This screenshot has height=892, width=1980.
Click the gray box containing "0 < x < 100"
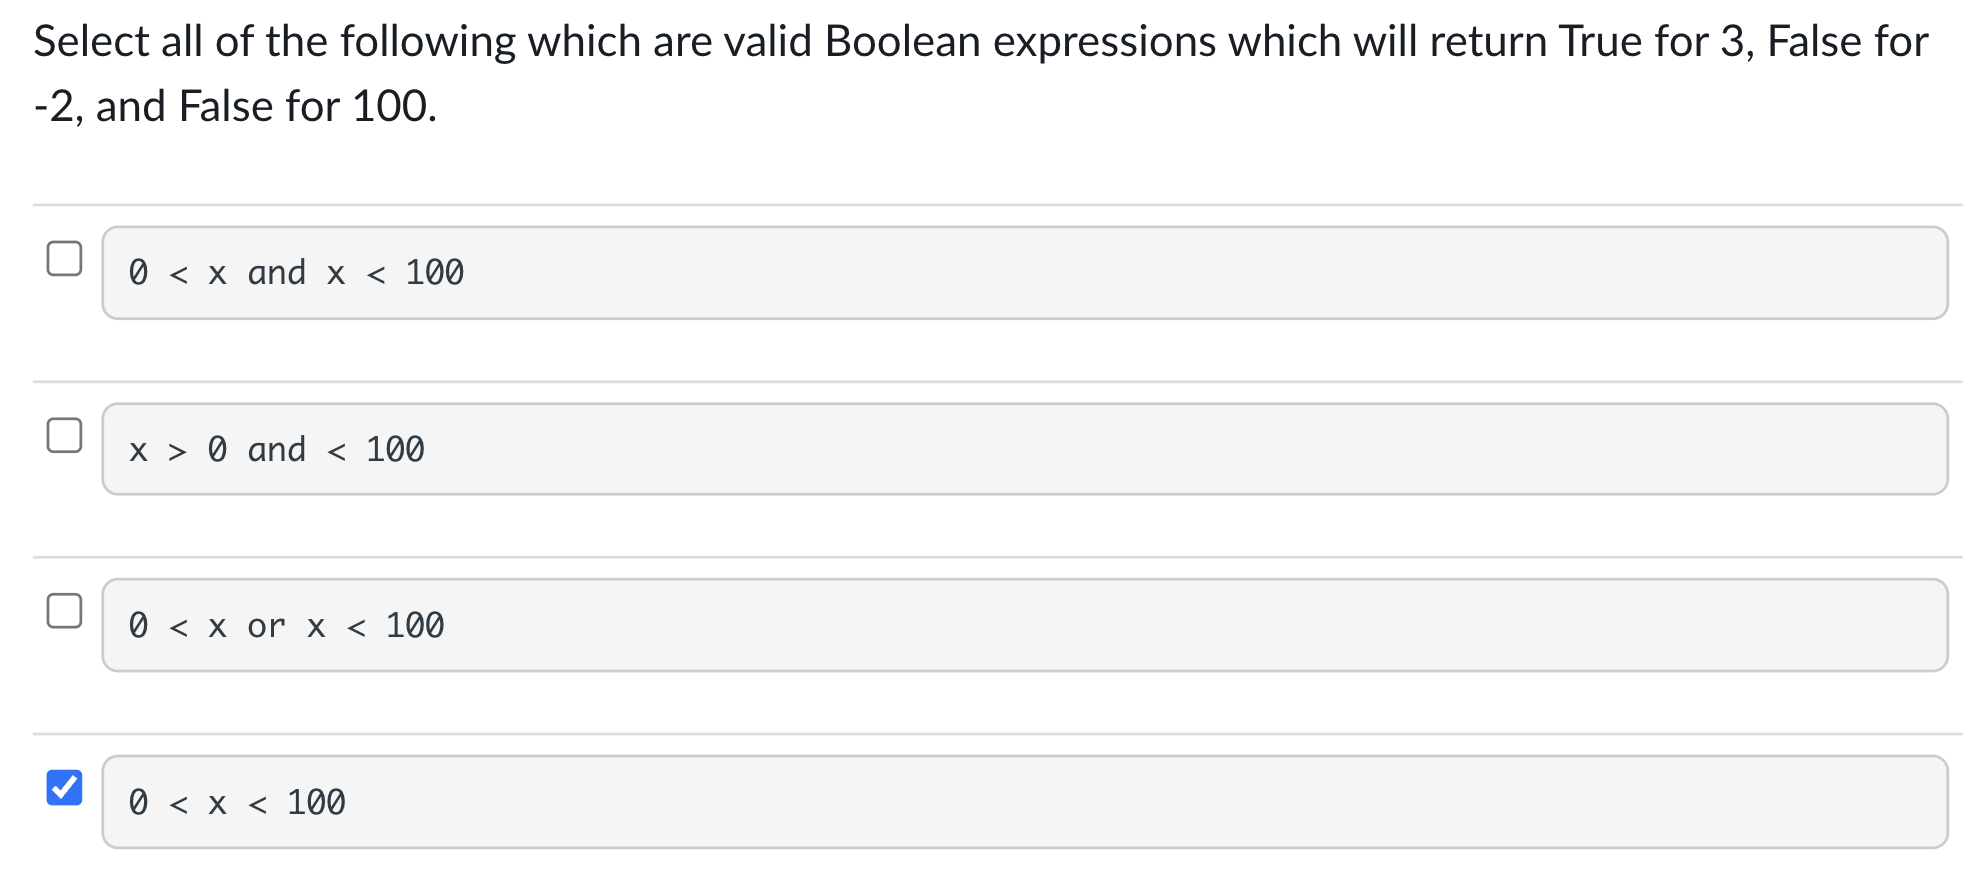click(1020, 802)
